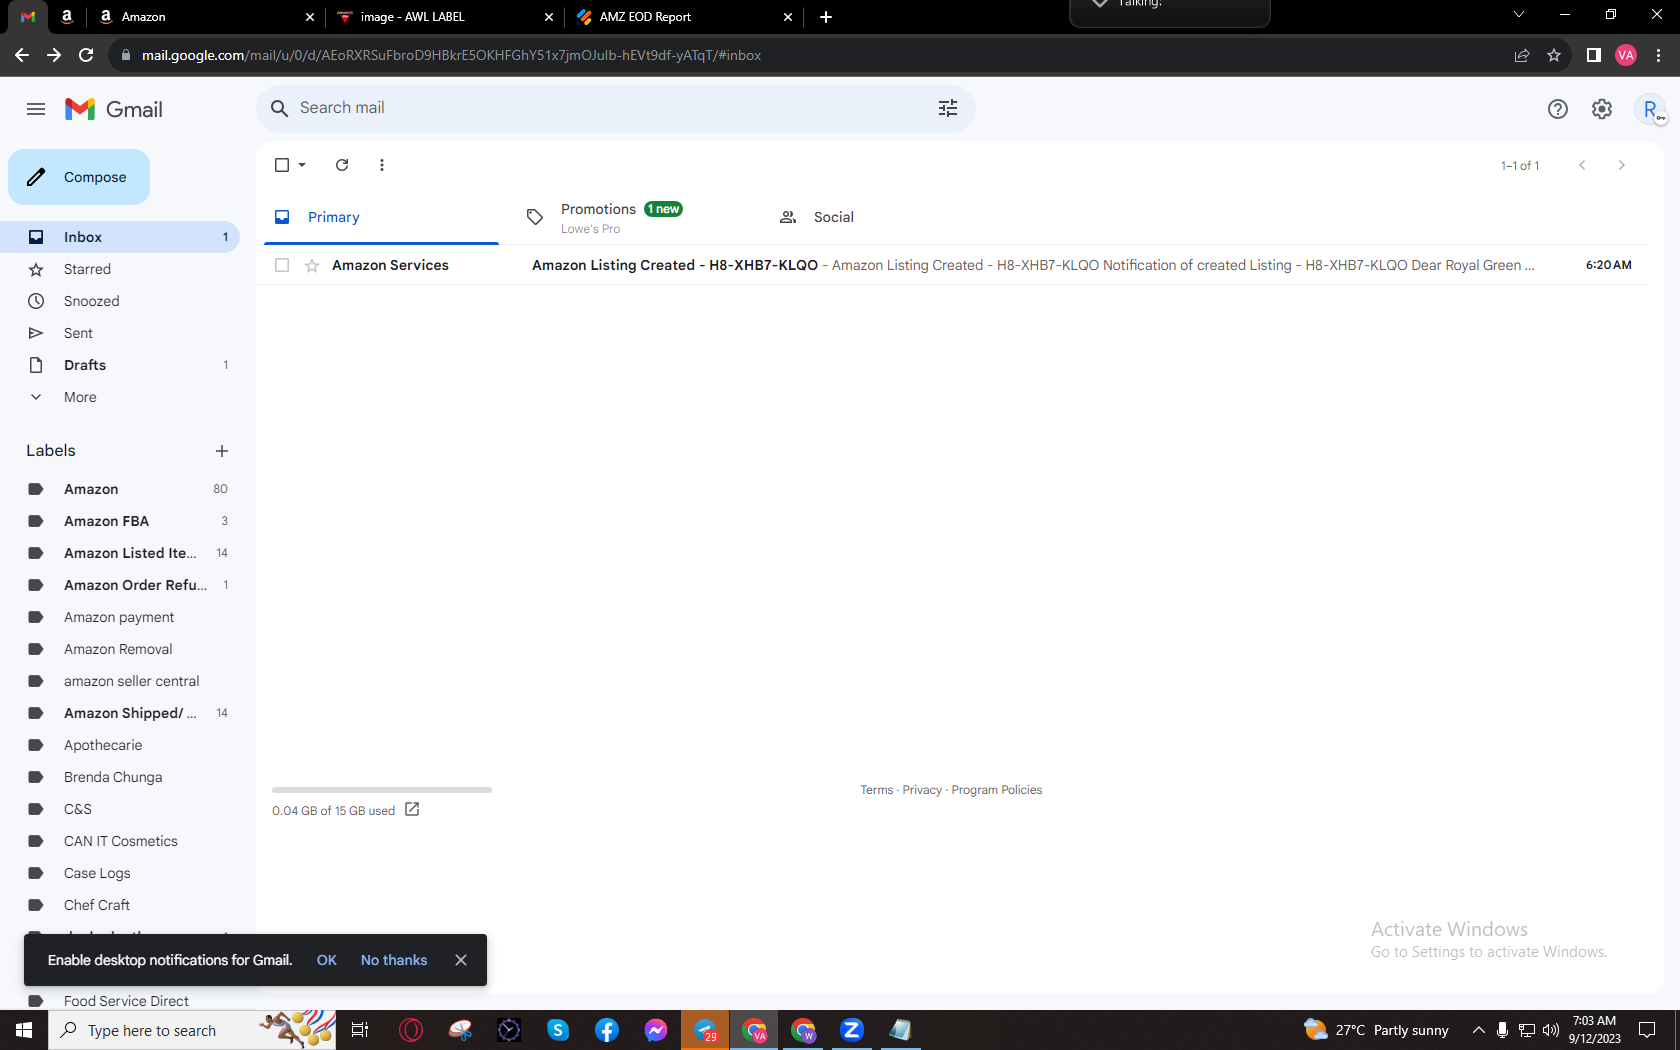Open the CAN IT Cosmetics label
Image resolution: width=1680 pixels, height=1050 pixels.
[120, 841]
